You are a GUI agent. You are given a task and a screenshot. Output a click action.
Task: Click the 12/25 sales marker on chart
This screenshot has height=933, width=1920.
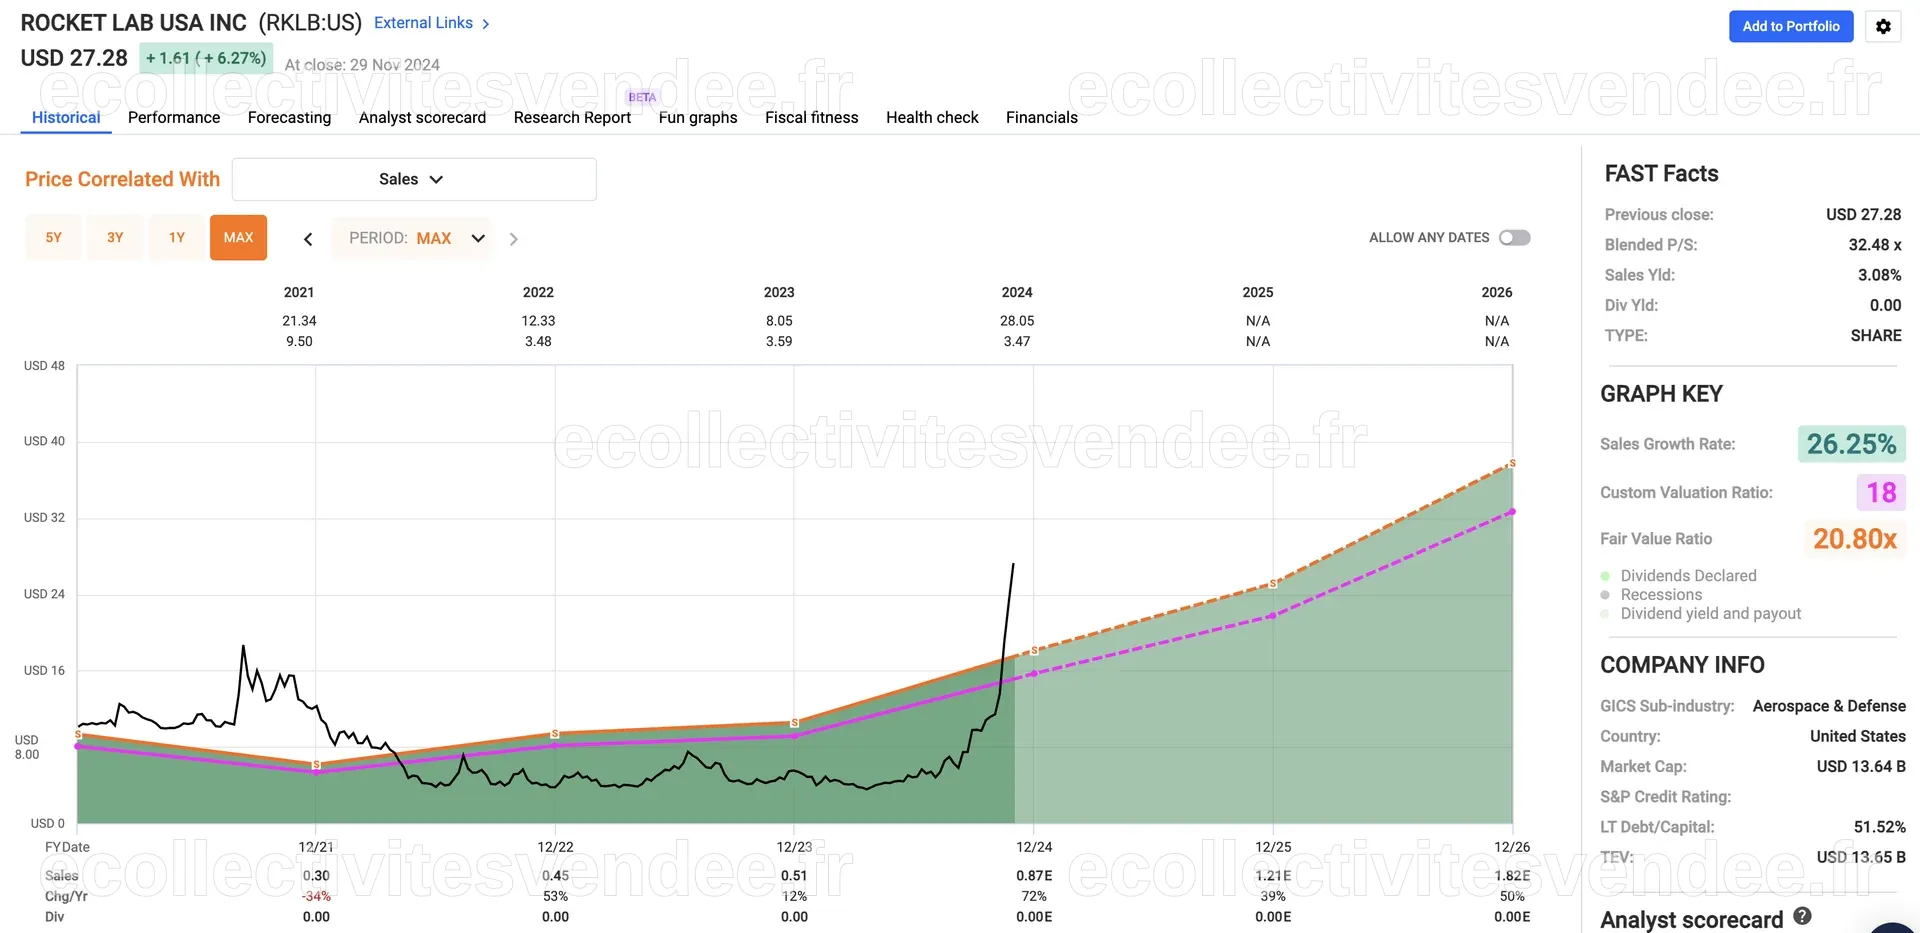(1273, 584)
